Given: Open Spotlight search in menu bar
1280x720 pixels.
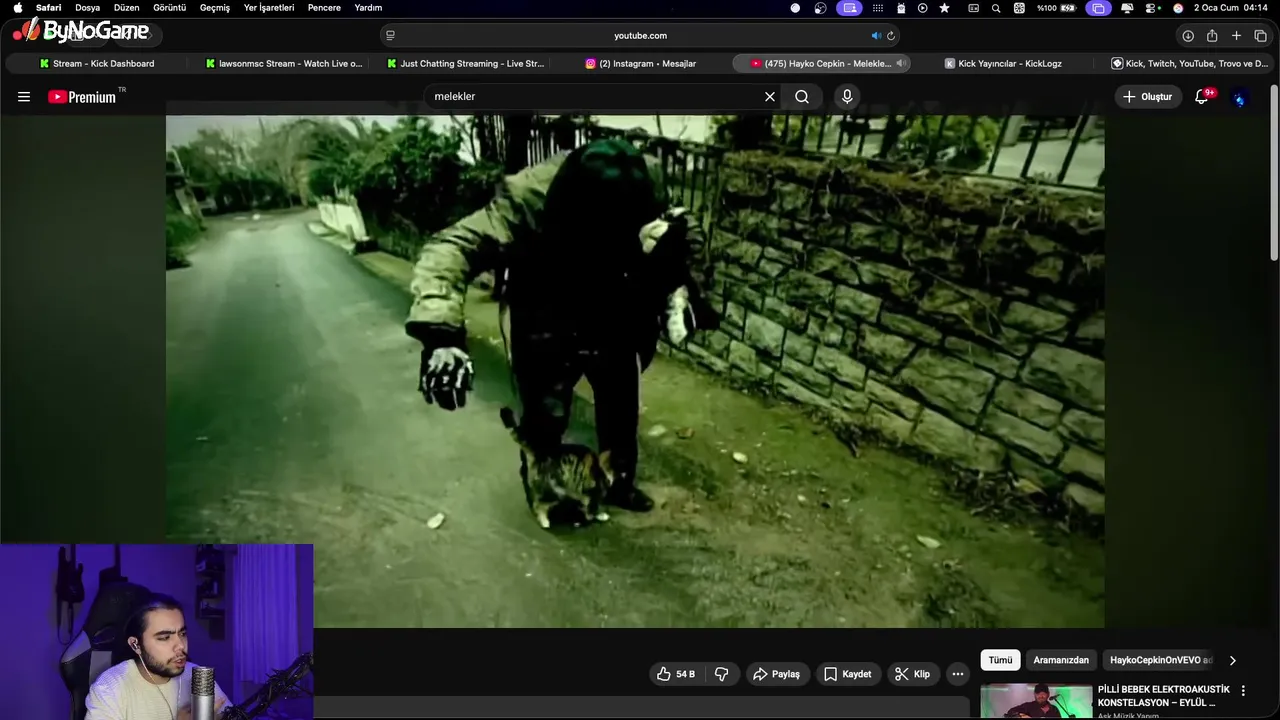Looking at the screenshot, I should tap(996, 8).
